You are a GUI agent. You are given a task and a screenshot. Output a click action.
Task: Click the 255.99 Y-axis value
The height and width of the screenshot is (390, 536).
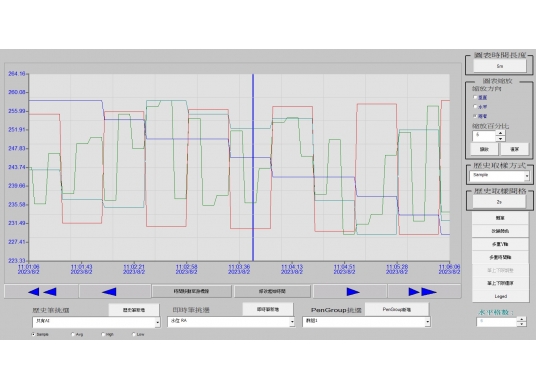[17, 111]
